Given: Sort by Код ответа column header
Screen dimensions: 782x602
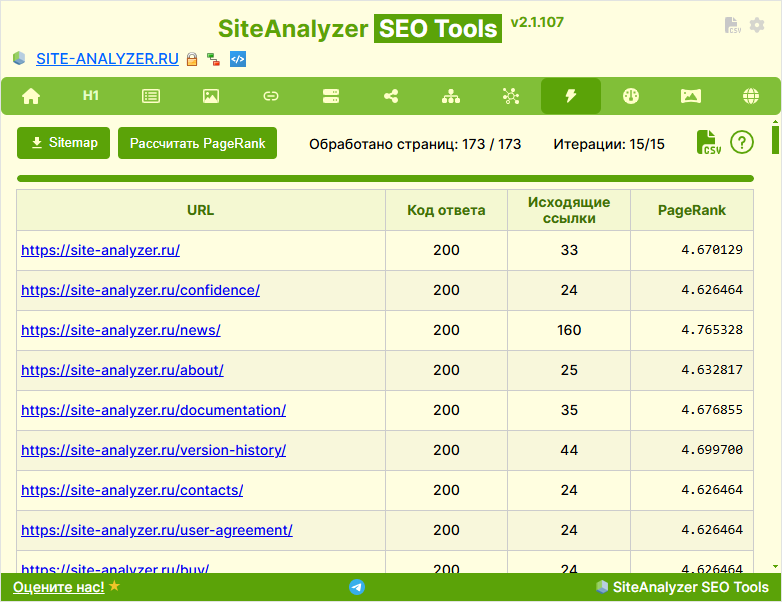Looking at the screenshot, I should pyautogui.click(x=446, y=210).
